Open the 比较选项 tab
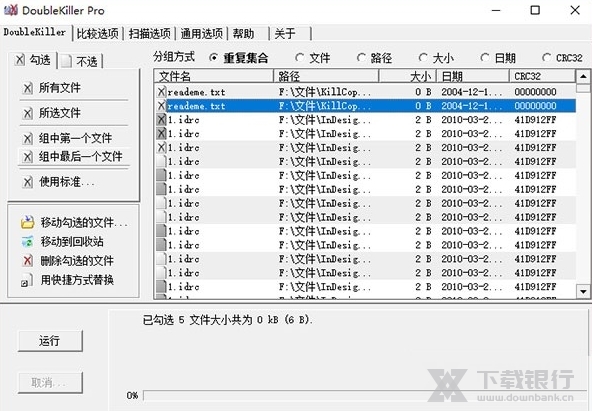The height and width of the screenshot is (411, 592). click(x=98, y=34)
